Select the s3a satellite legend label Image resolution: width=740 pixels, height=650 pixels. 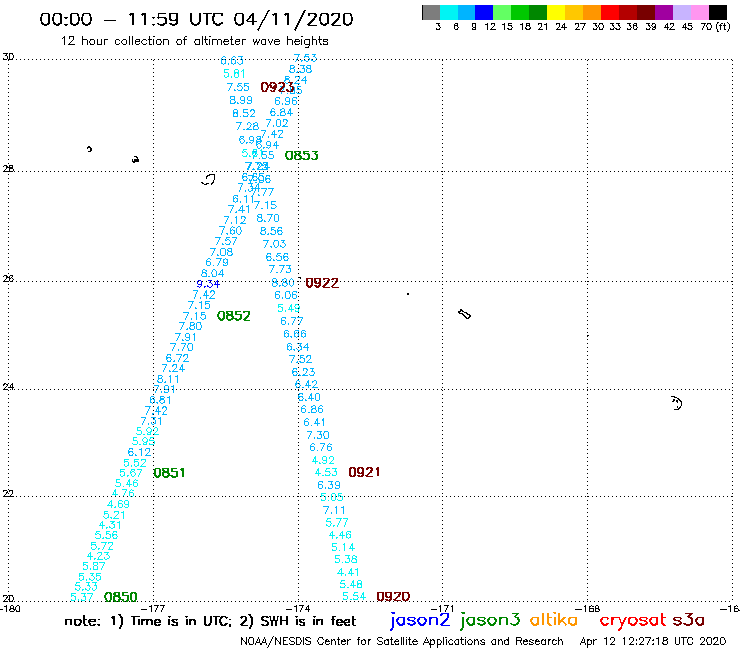click(688, 621)
